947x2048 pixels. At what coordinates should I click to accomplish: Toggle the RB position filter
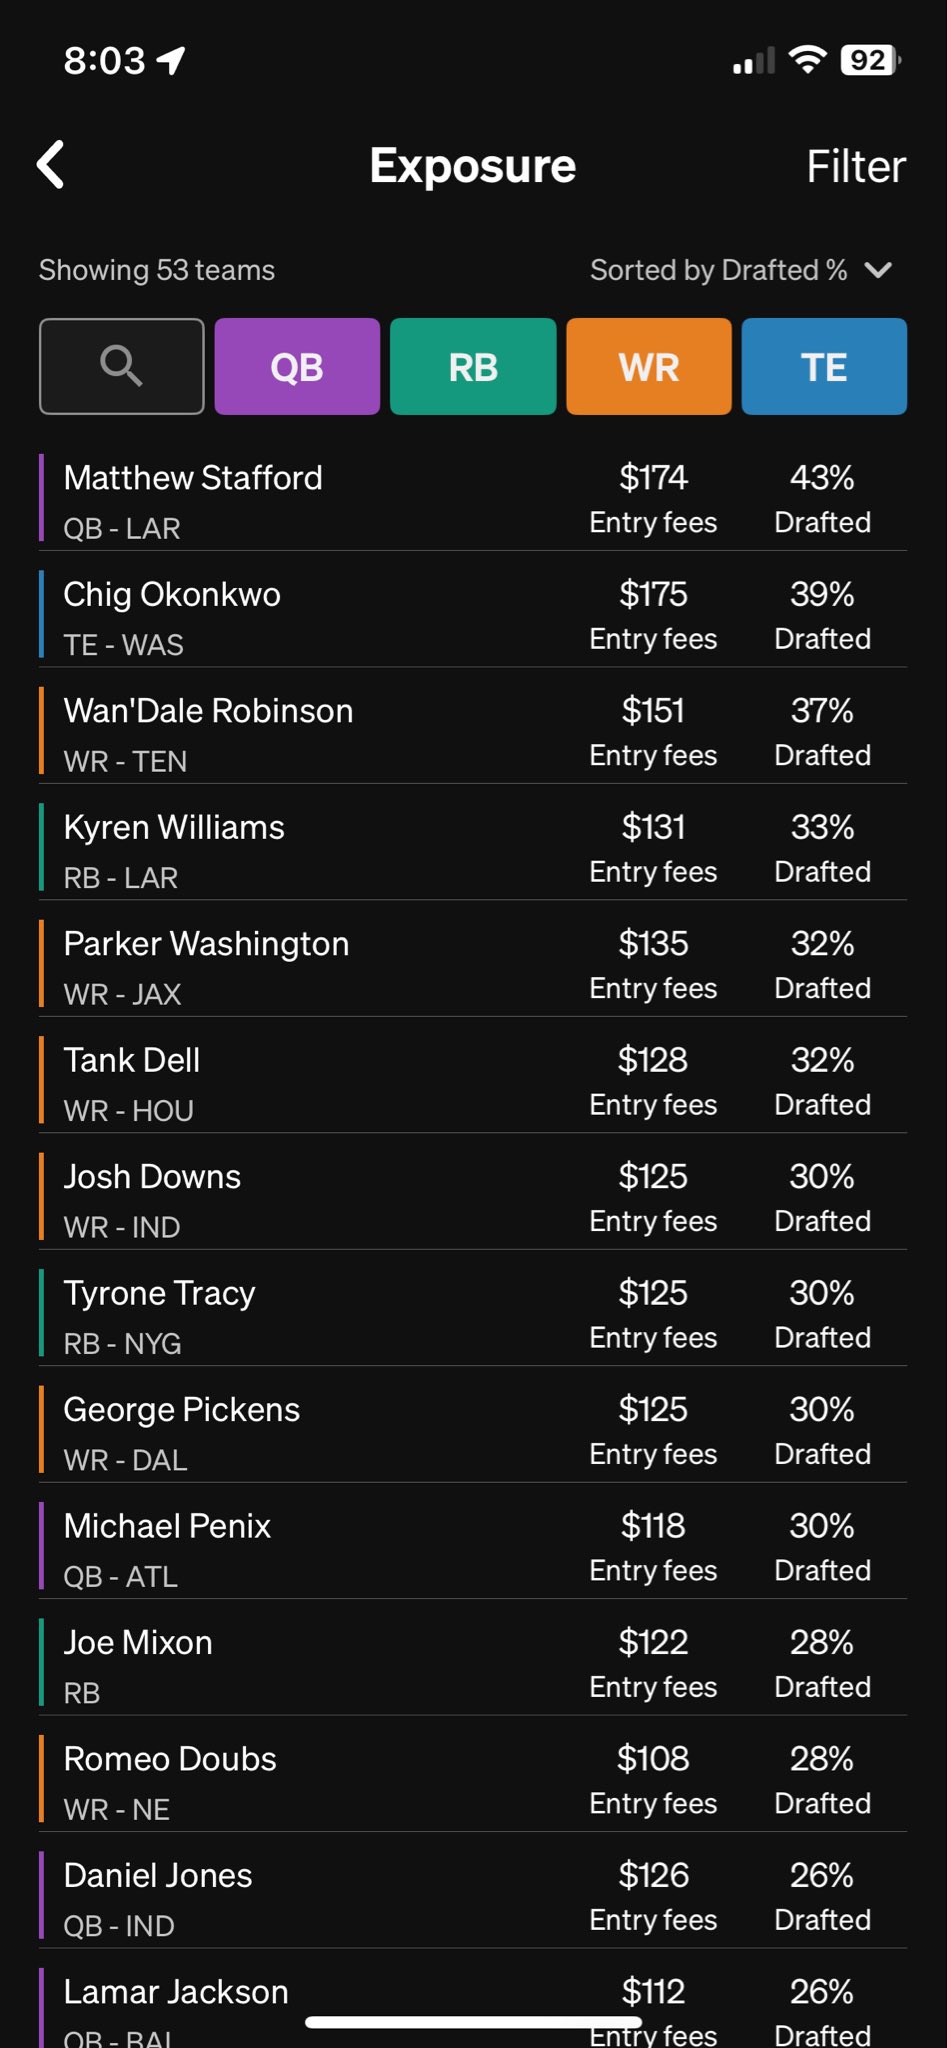point(473,367)
